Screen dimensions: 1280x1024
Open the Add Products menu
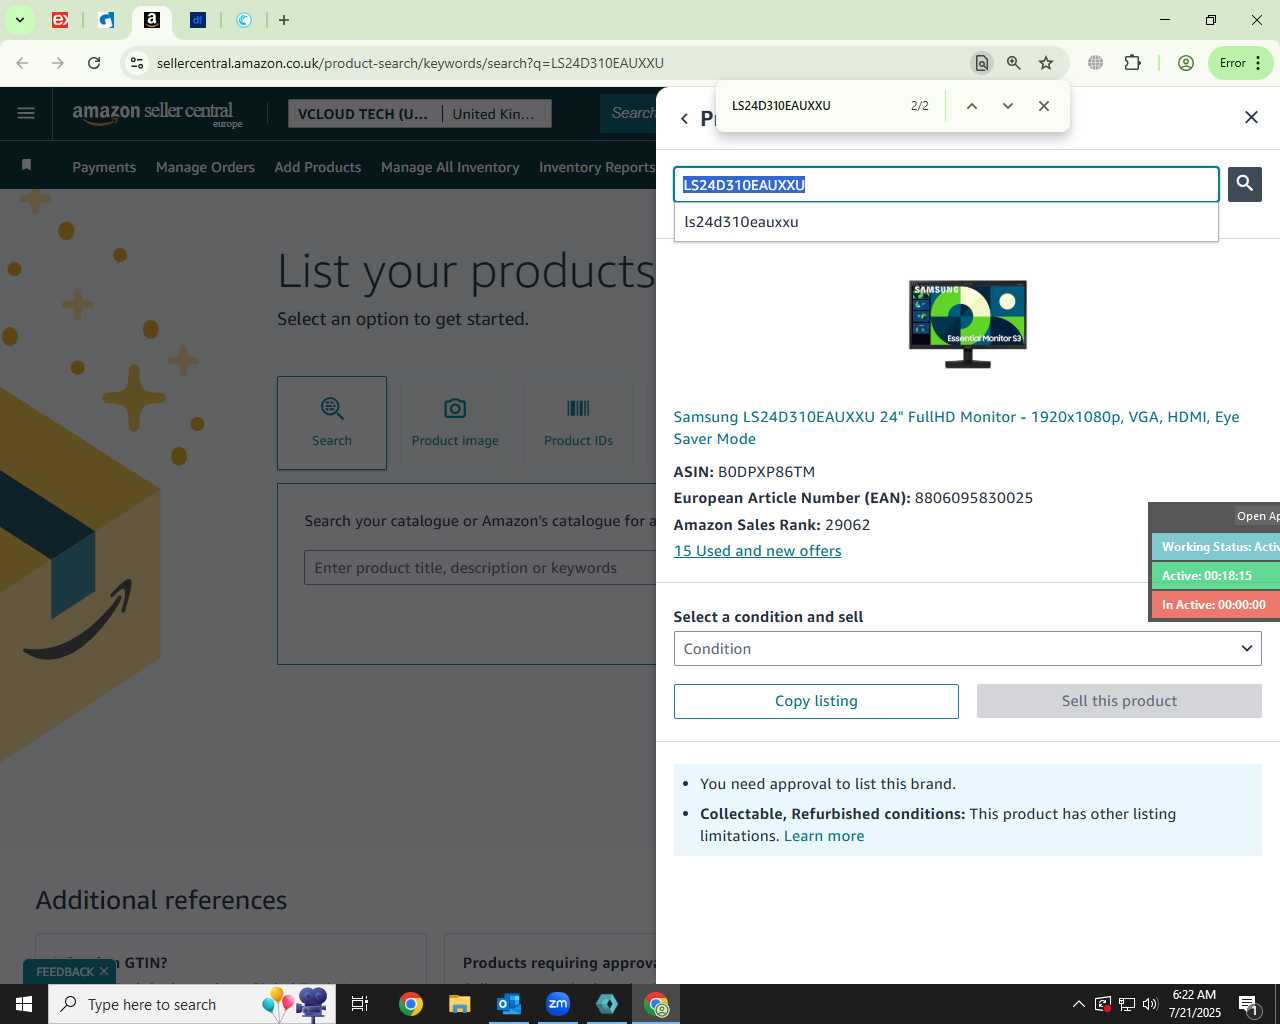click(x=318, y=167)
